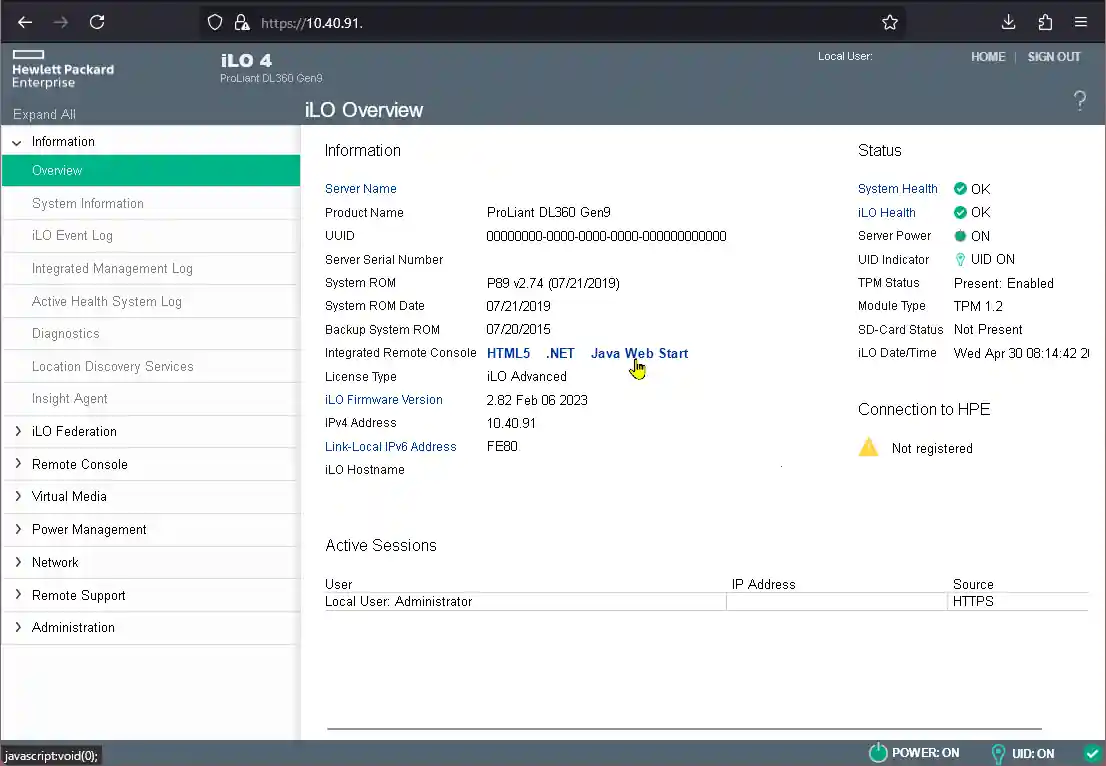Open the Link-Local IPv6 Address link

390,446
